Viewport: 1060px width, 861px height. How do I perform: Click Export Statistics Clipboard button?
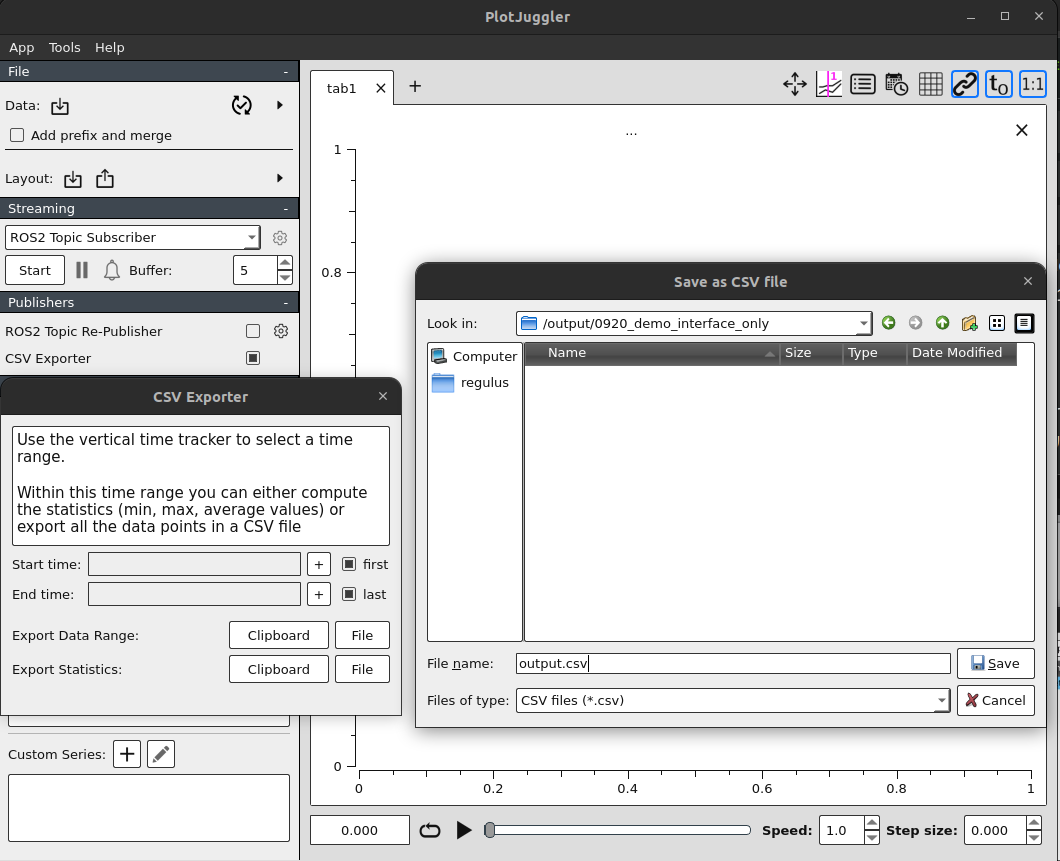[x=279, y=669]
